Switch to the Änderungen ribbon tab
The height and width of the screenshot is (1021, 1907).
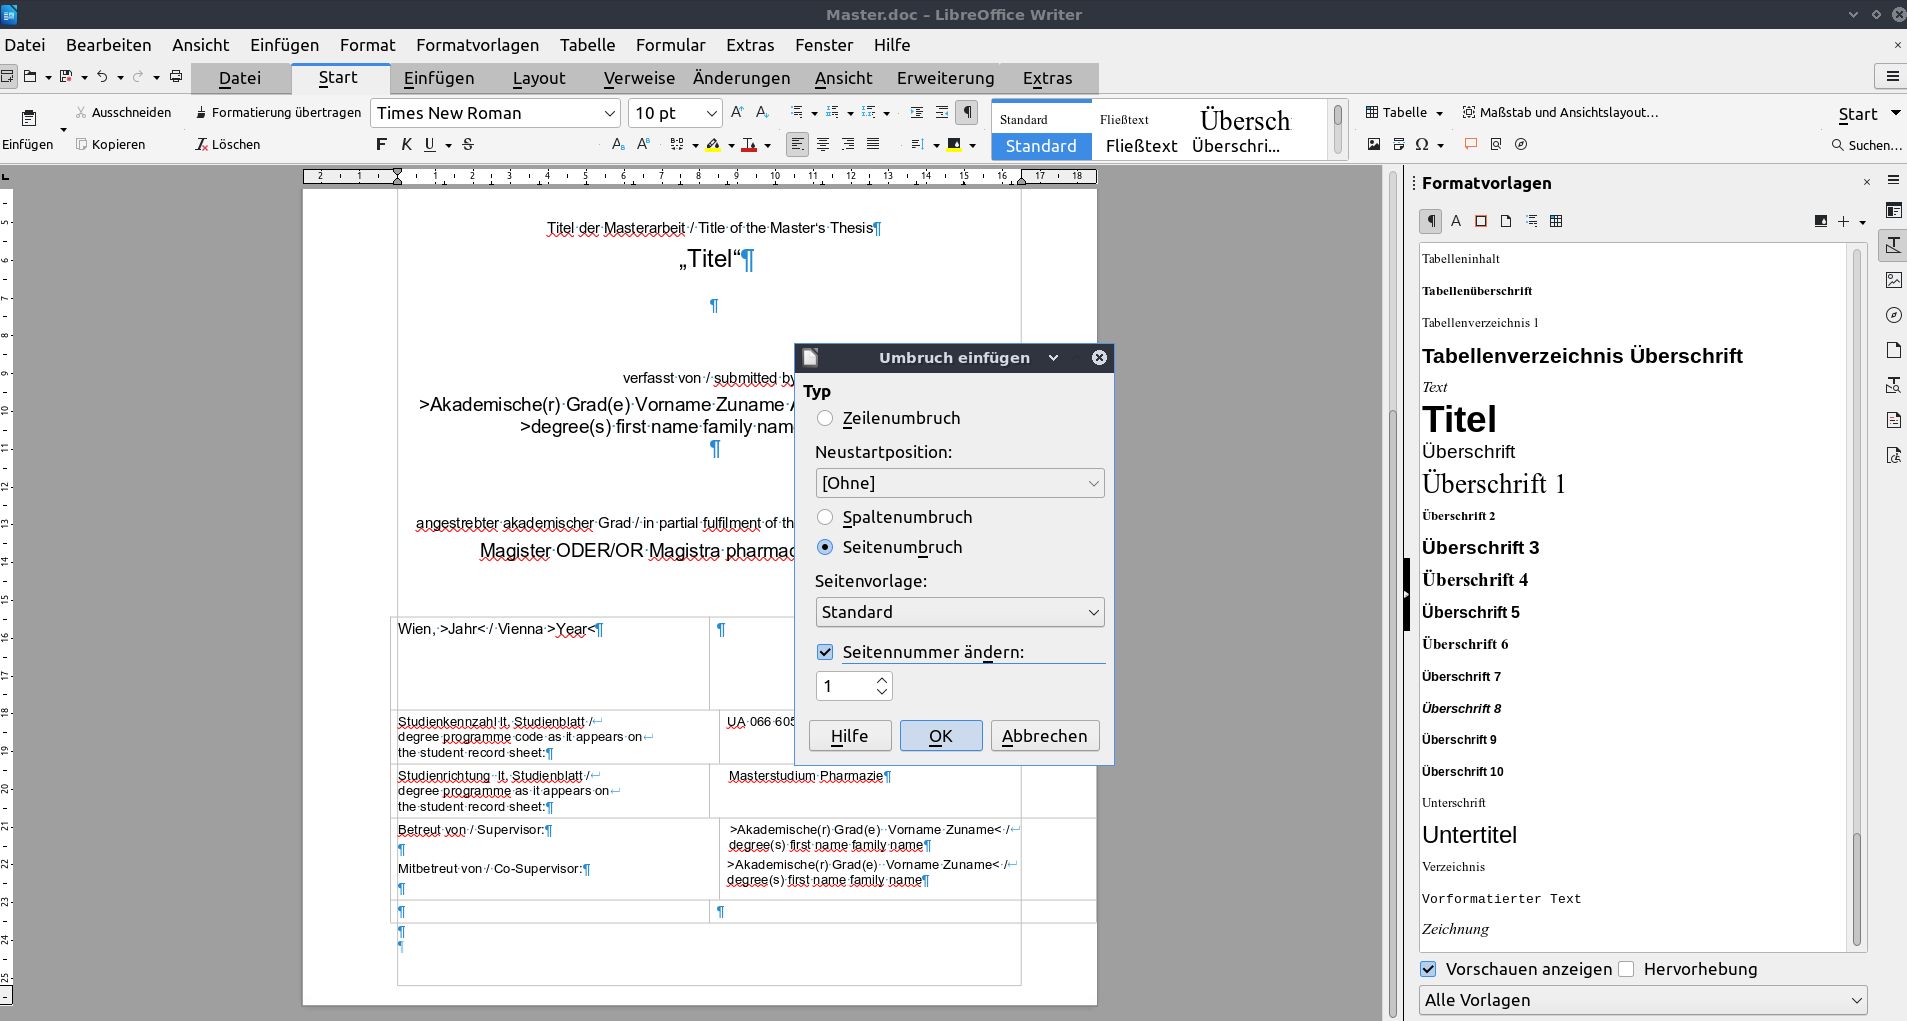pyautogui.click(x=741, y=78)
